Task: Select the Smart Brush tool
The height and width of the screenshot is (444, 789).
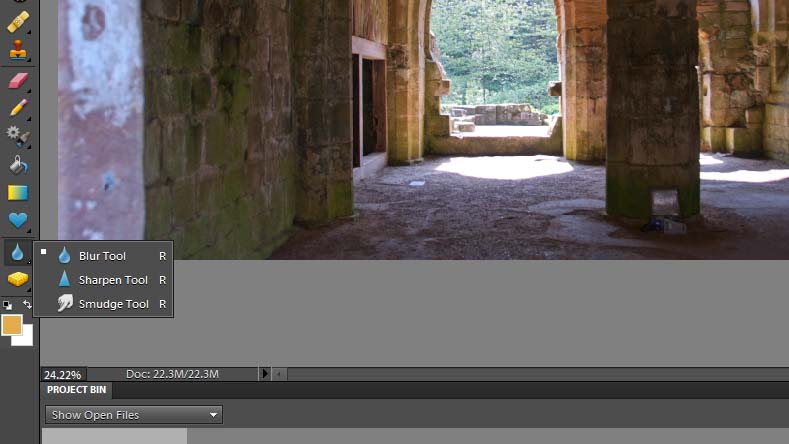Action: [18, 135]
